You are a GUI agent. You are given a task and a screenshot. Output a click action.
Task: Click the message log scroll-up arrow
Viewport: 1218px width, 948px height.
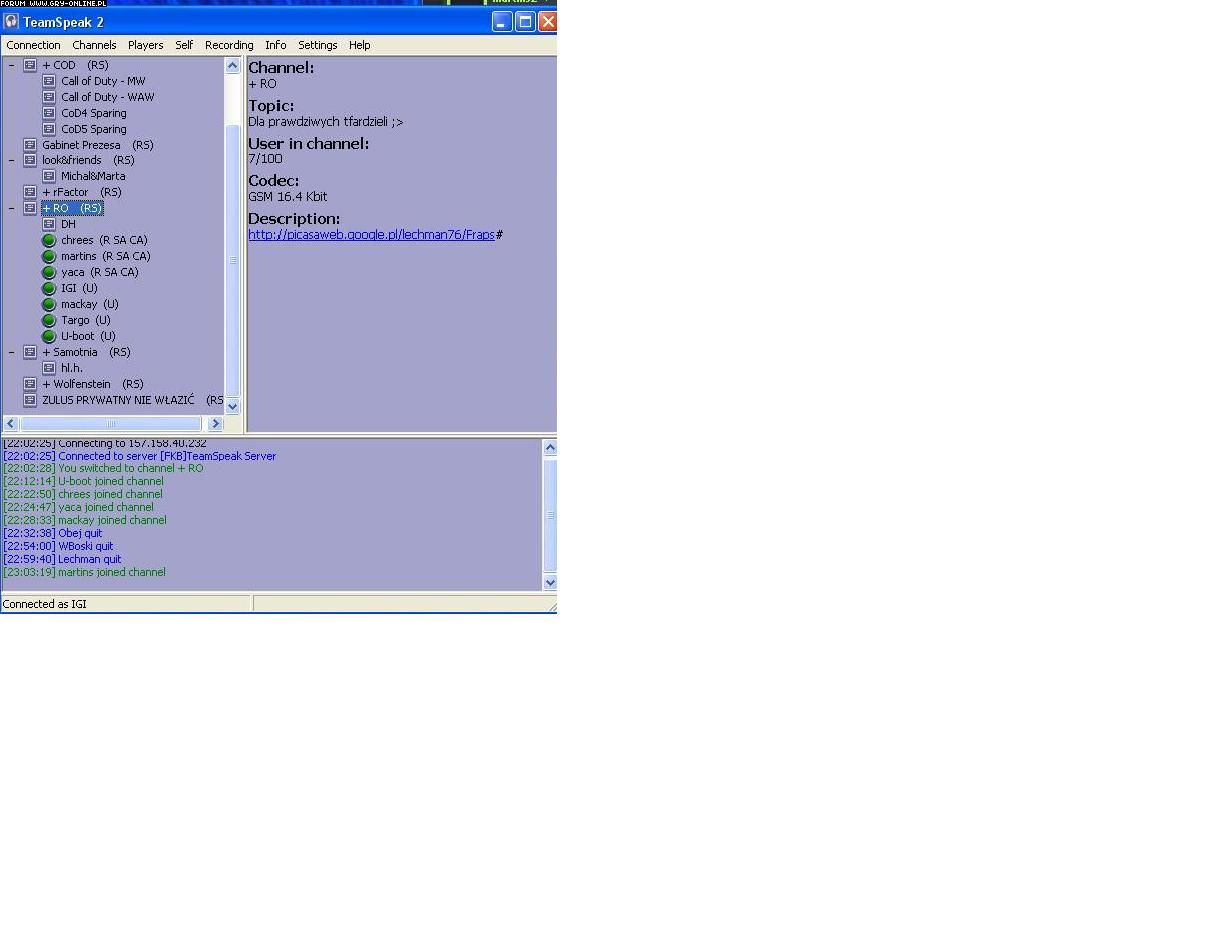coord(550,448)
